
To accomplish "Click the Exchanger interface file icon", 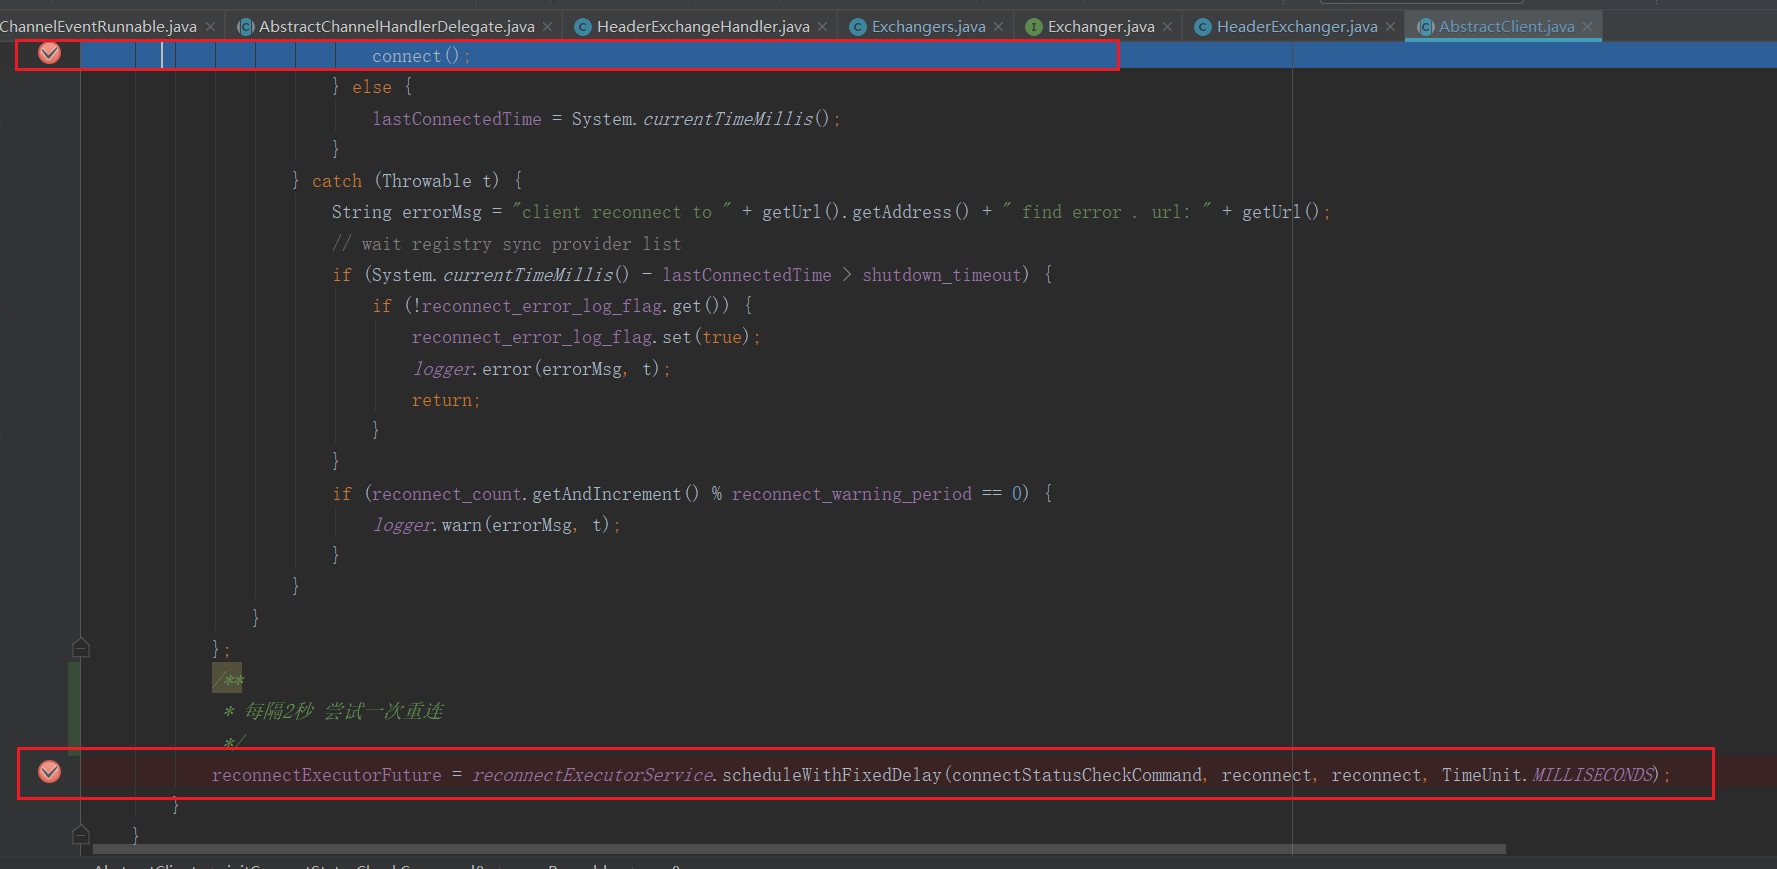I will tap(1034, 27).
